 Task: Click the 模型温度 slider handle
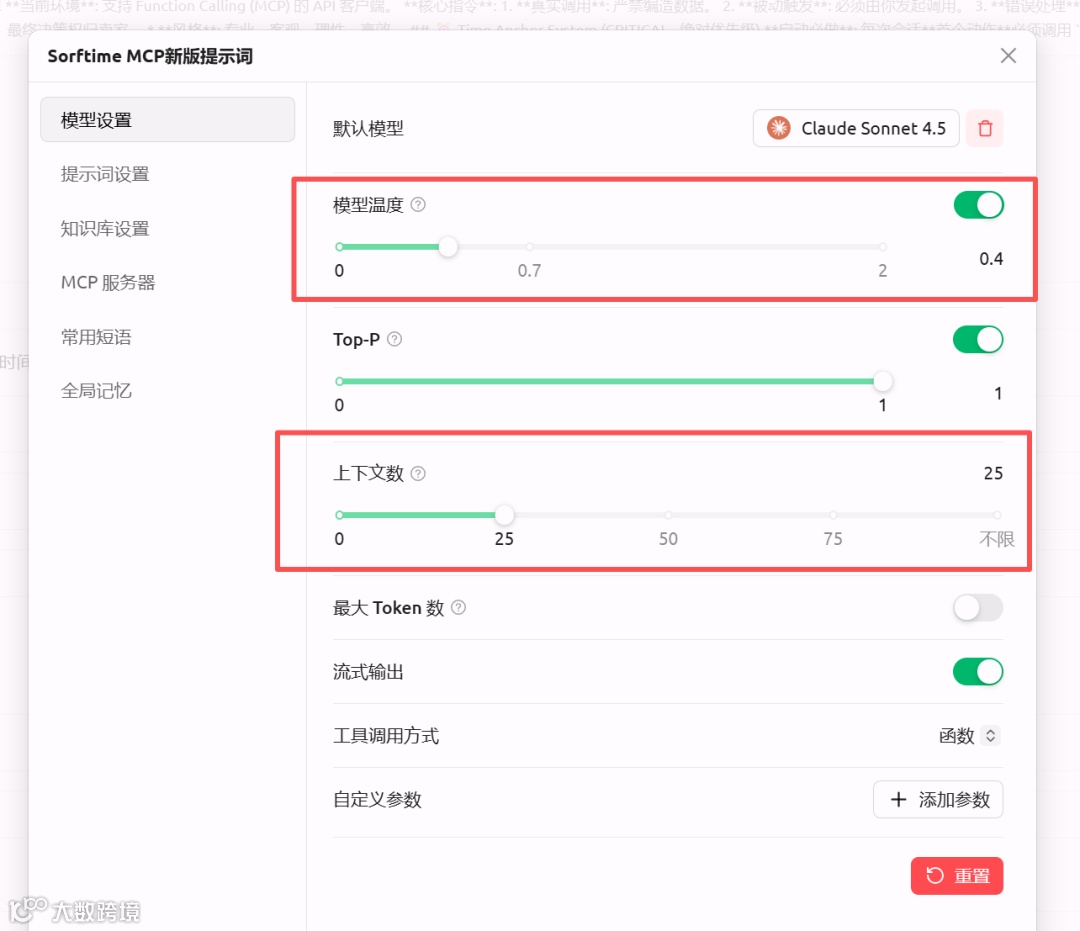click(448, 247)
